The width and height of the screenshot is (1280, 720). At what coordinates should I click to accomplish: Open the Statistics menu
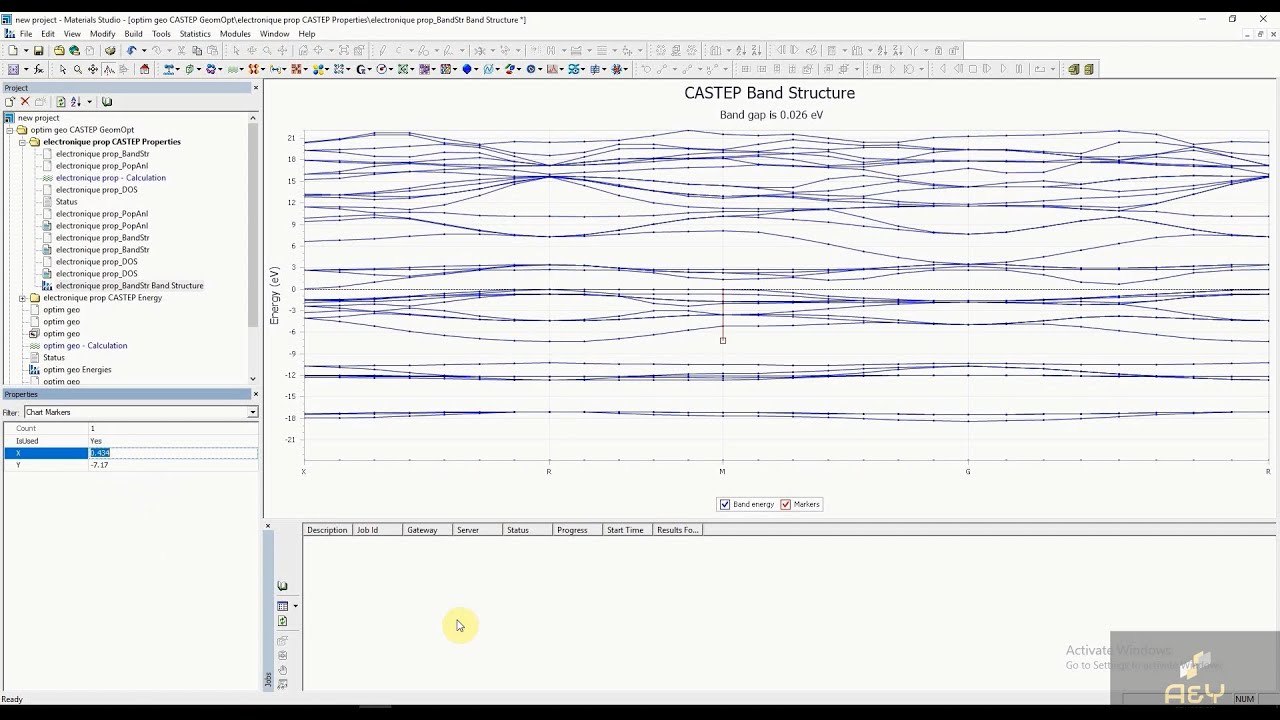point(195,34)
